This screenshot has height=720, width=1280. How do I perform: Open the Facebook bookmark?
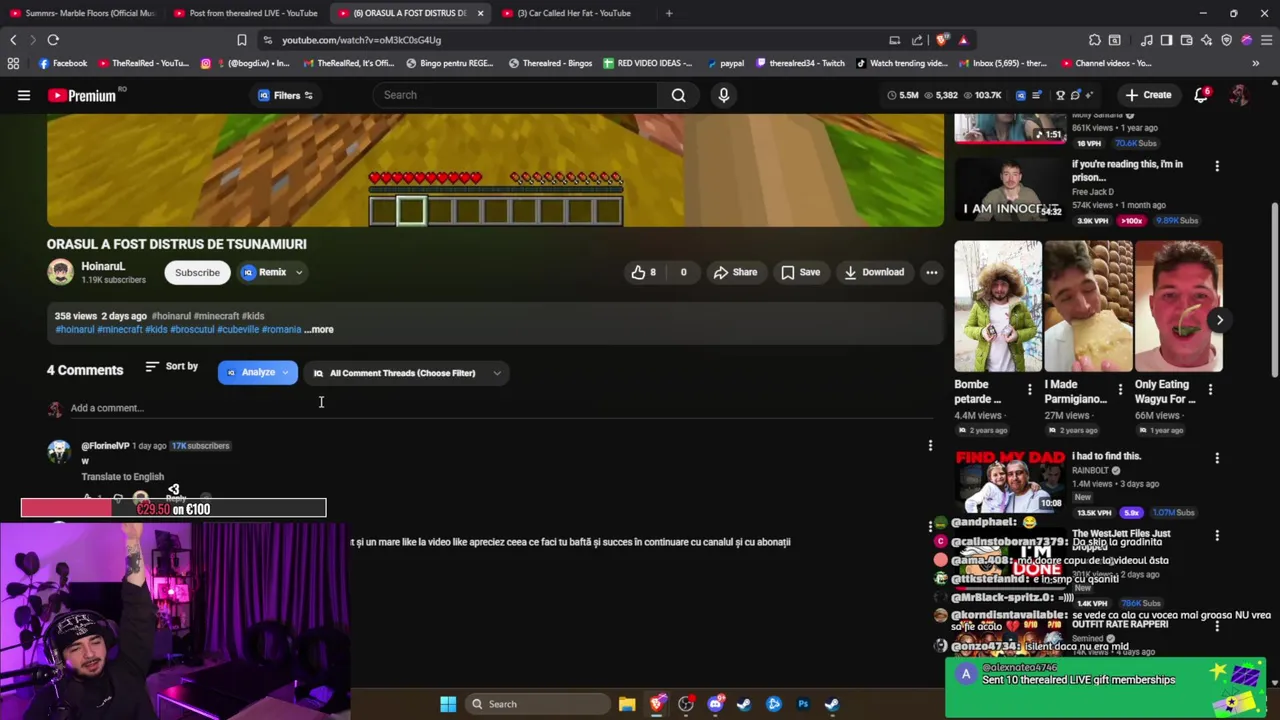pyautogui.click(x=62, y=63)
